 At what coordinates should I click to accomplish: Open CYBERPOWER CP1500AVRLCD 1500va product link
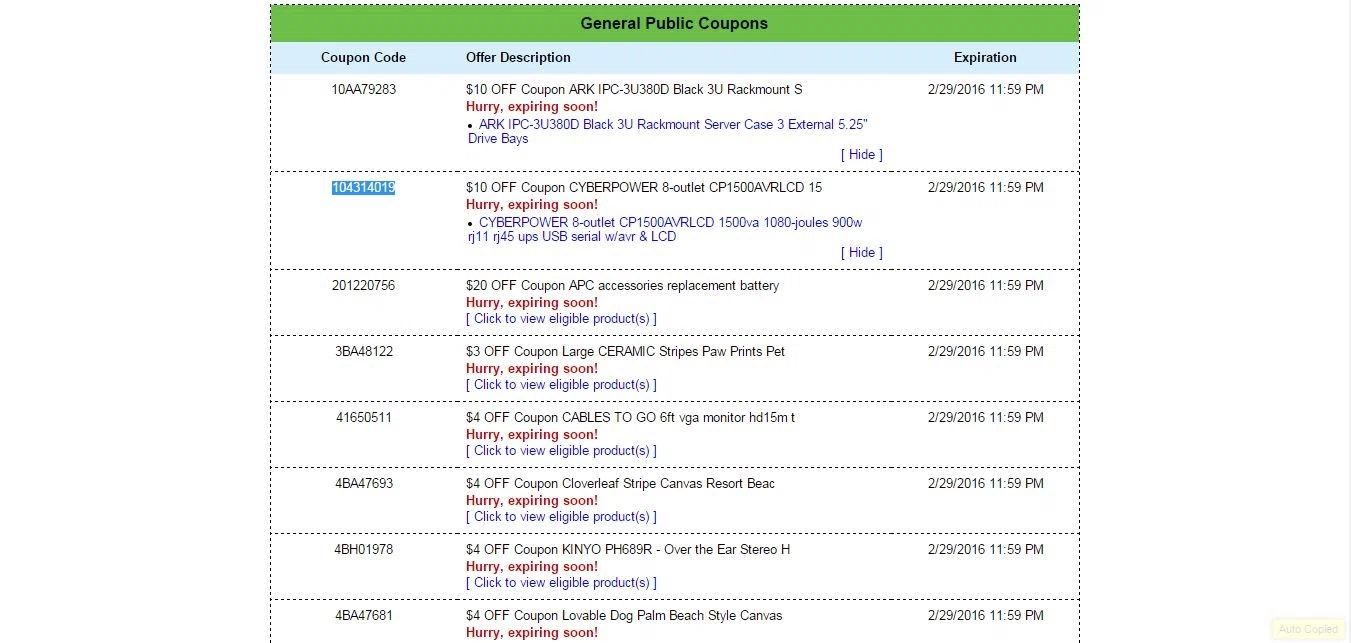pyautogui.click(x=665, y=230)
